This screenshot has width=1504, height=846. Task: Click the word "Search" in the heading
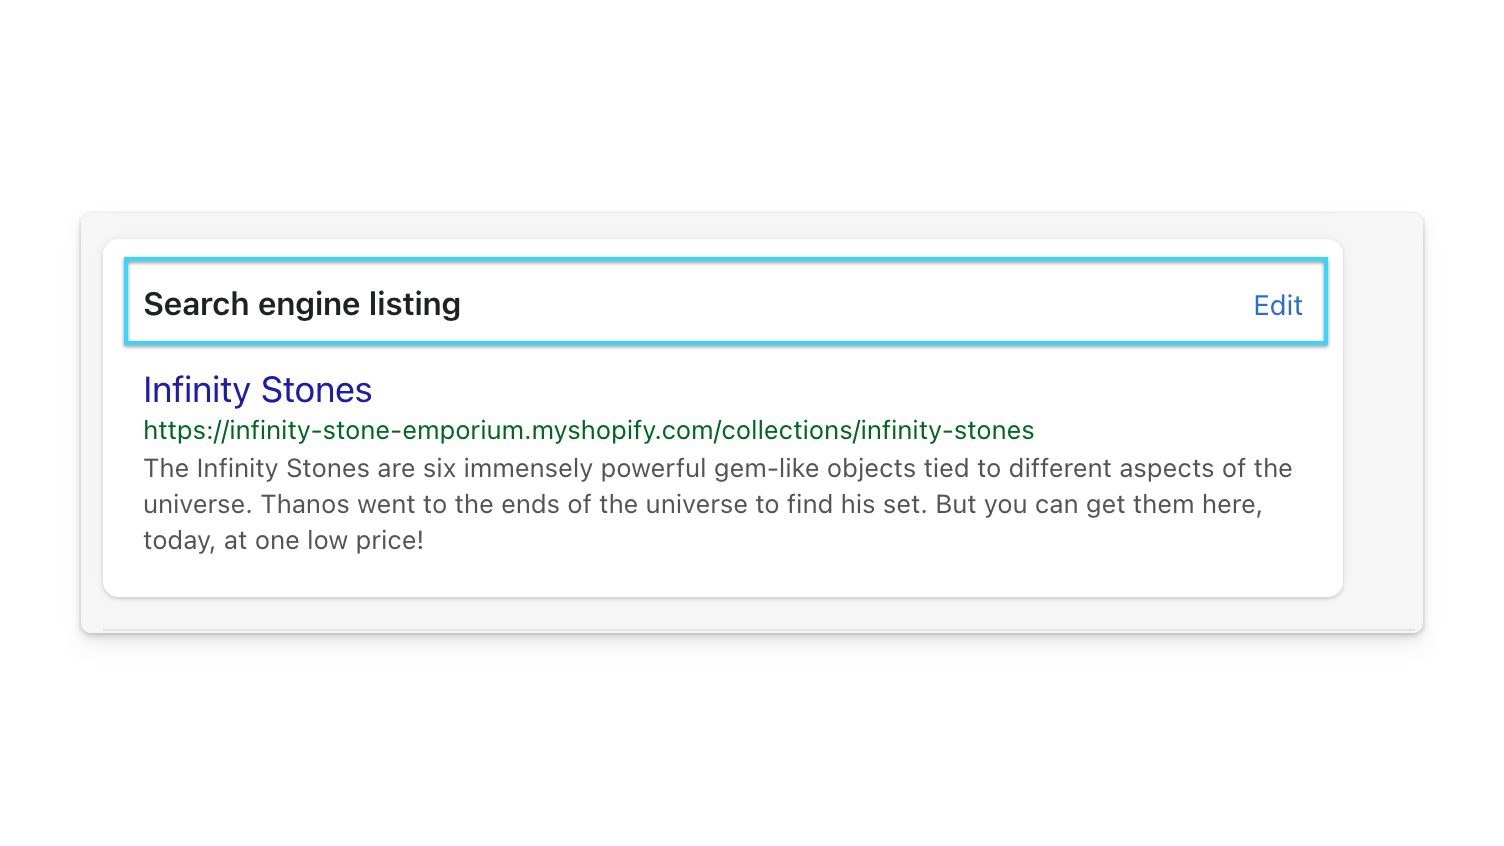(196, 304)
